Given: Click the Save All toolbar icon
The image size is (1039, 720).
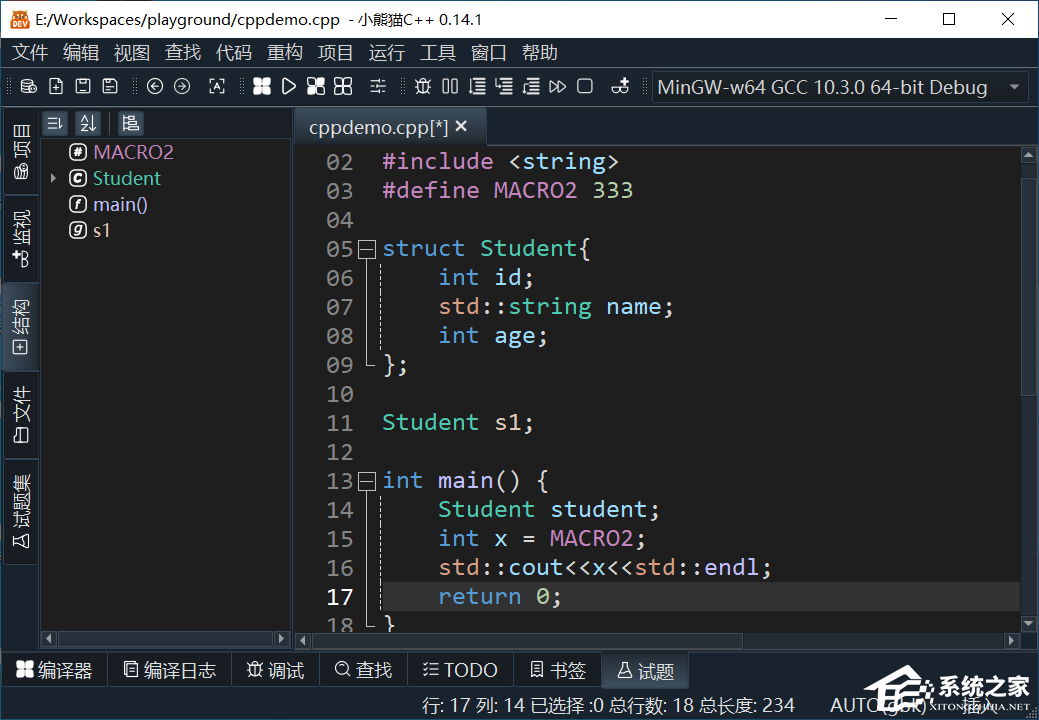Looking at the screenshot, I should pos(110,86).
